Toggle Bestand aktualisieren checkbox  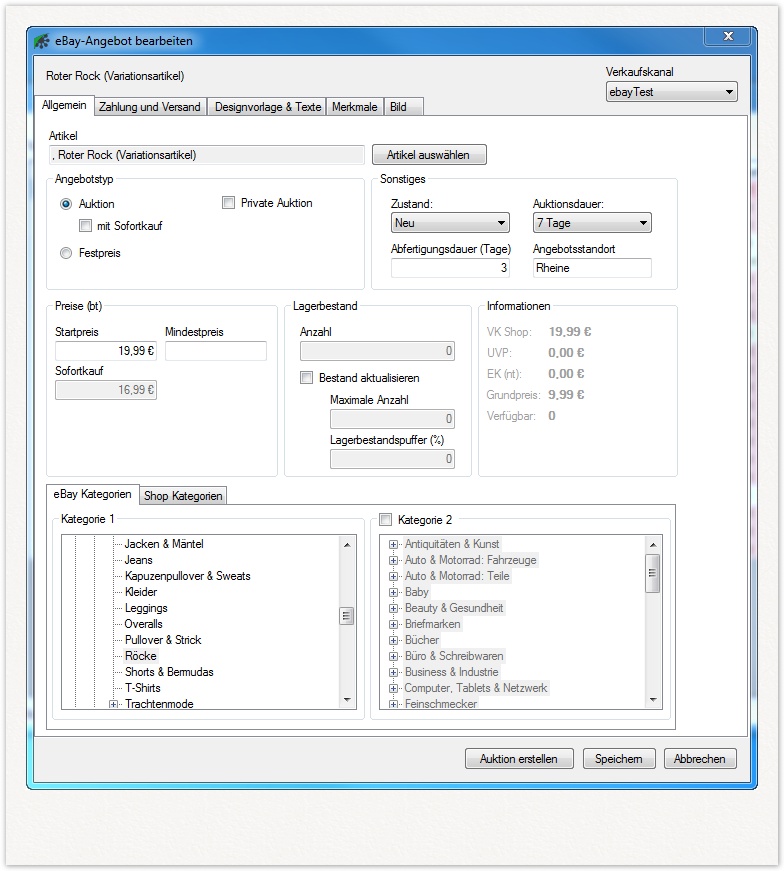tap(307, 378)
